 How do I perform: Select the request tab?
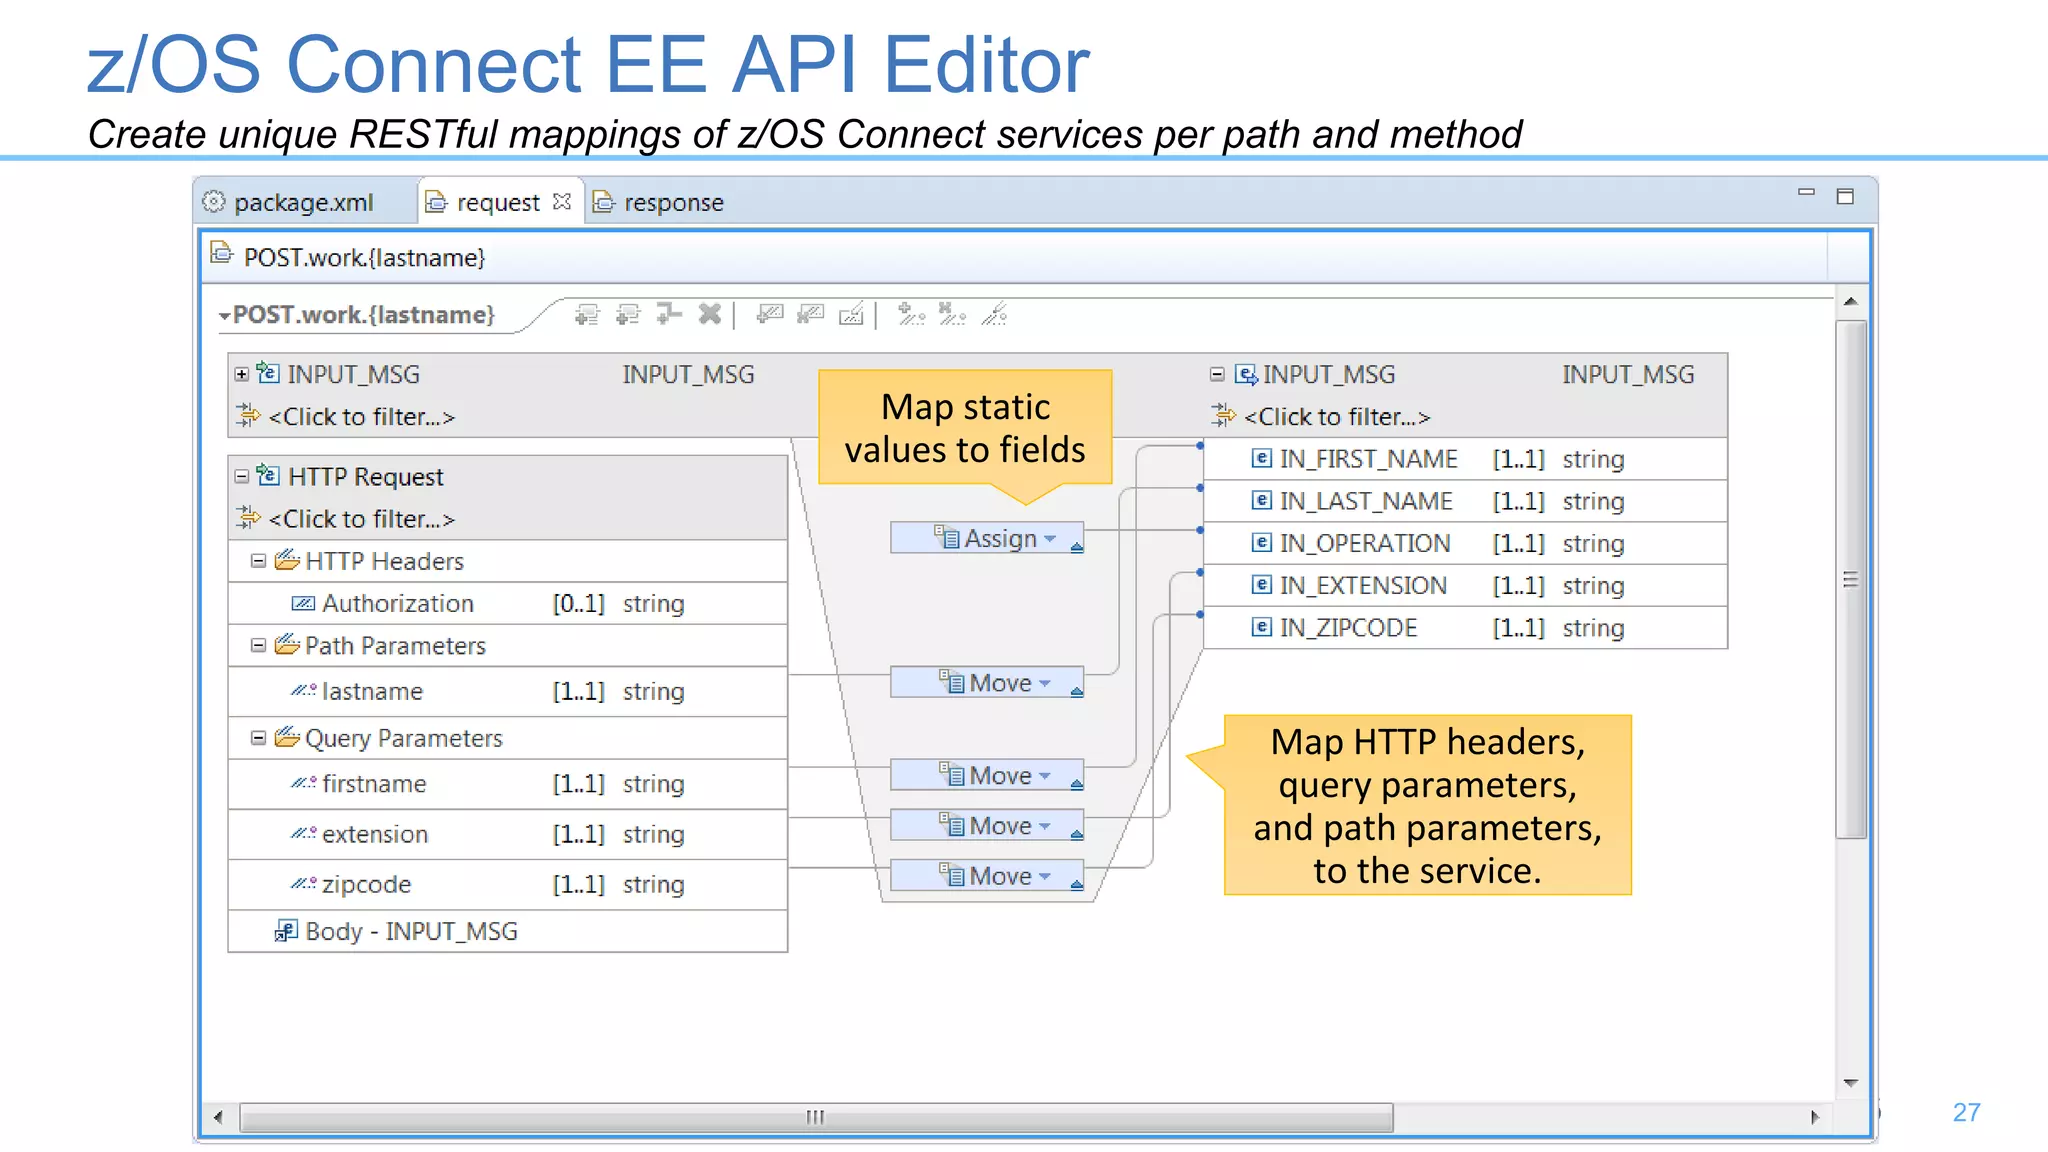pos(498,202)
